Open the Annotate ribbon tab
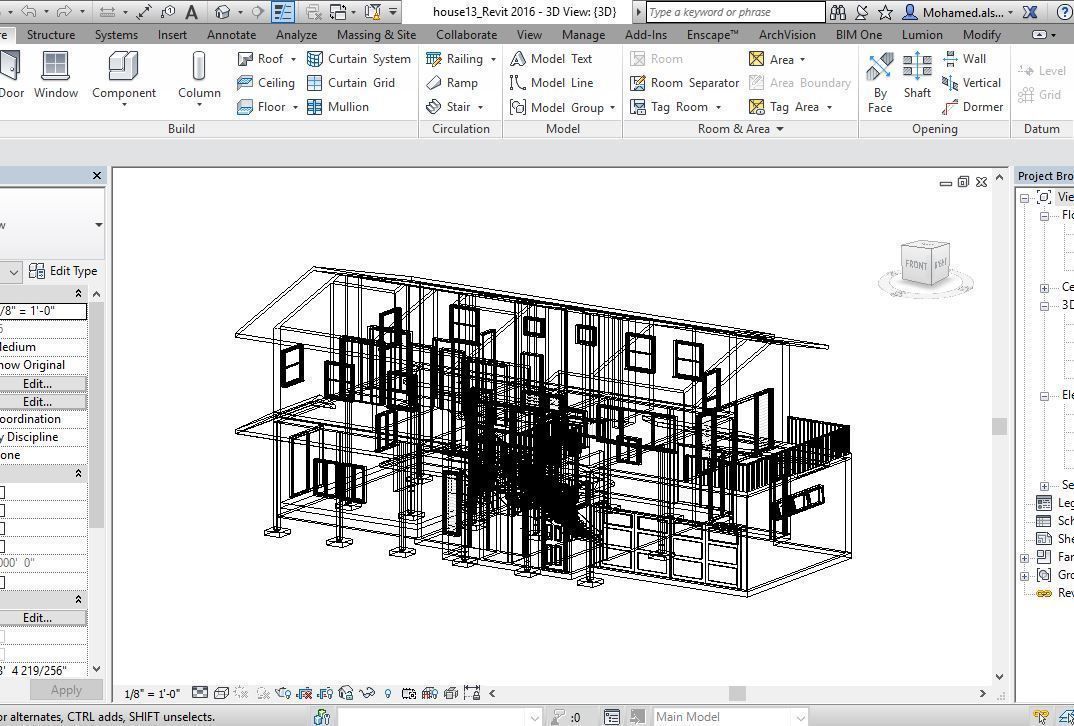 pos(232,34)
